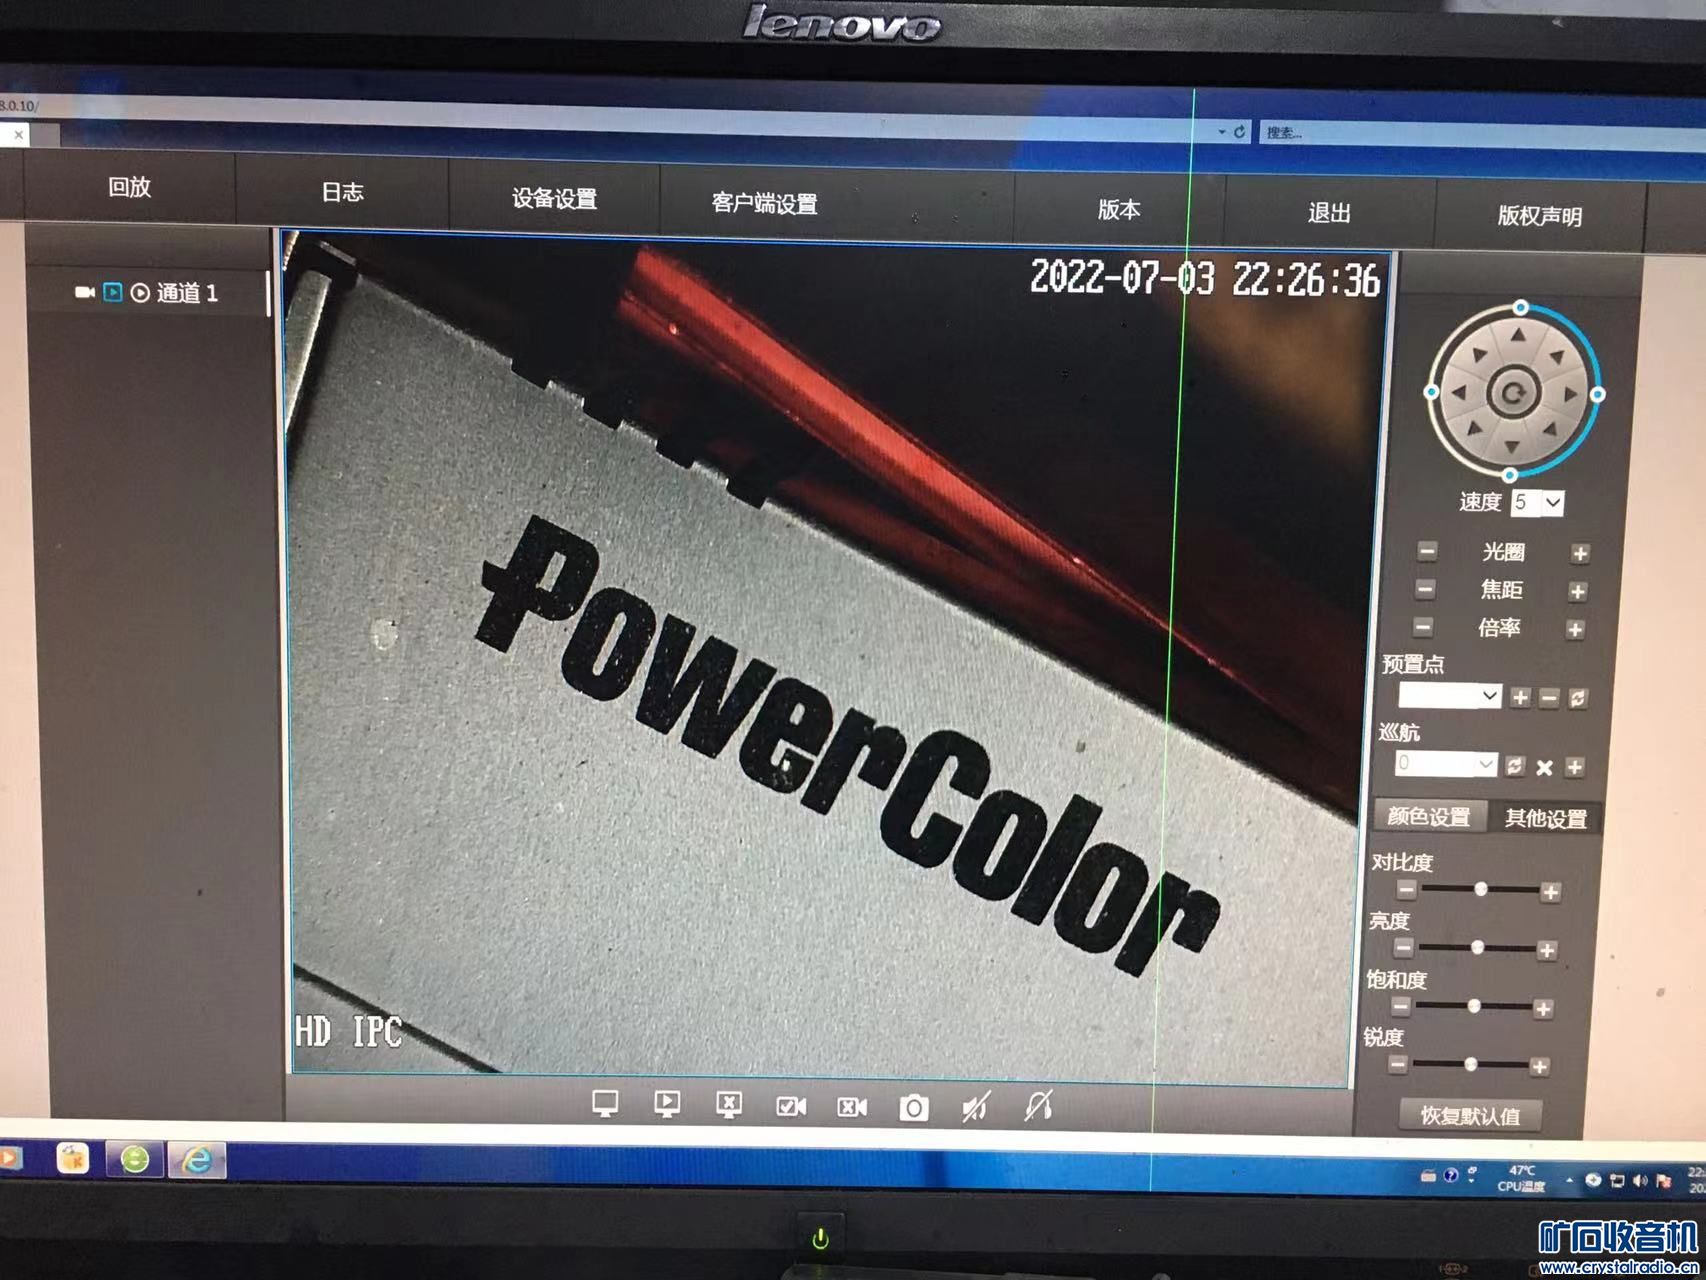Increase 倍率 zoom with plus
The height and width of the screenshot is (1280, 1706).
1575,630
